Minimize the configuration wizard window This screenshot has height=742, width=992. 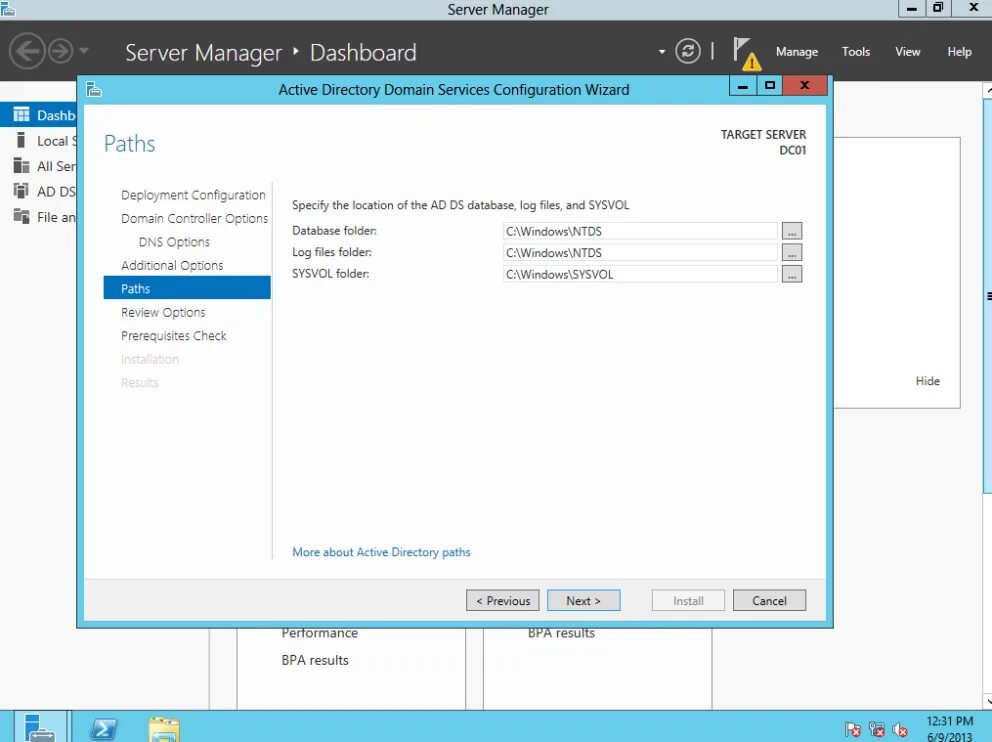[743, 85]
